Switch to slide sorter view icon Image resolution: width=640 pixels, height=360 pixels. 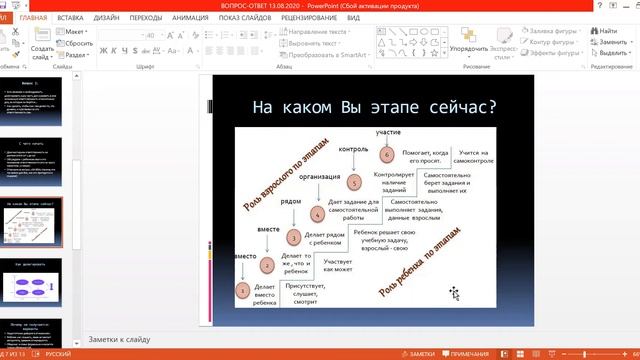(x=520, y=354)
